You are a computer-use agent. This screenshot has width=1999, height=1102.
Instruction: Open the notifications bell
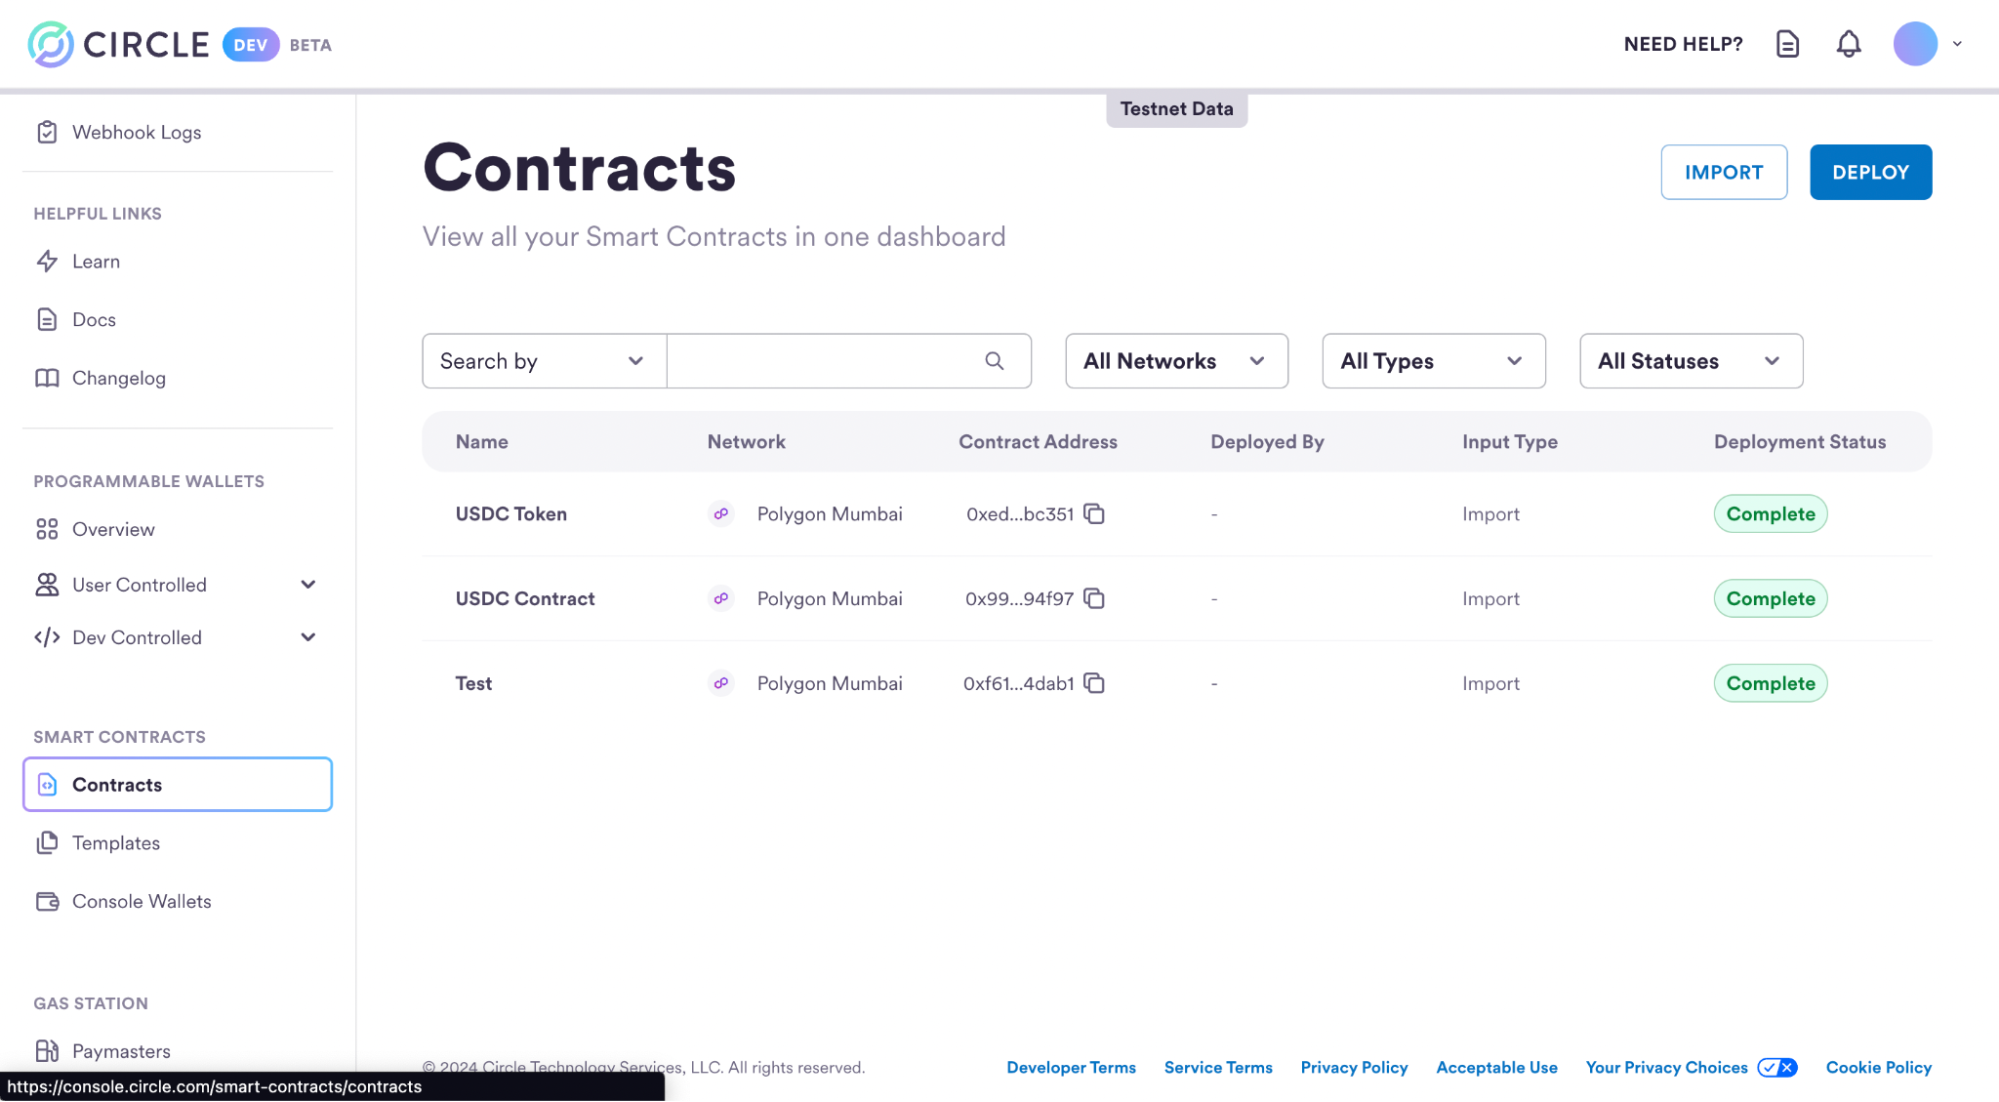[1848, 44]
